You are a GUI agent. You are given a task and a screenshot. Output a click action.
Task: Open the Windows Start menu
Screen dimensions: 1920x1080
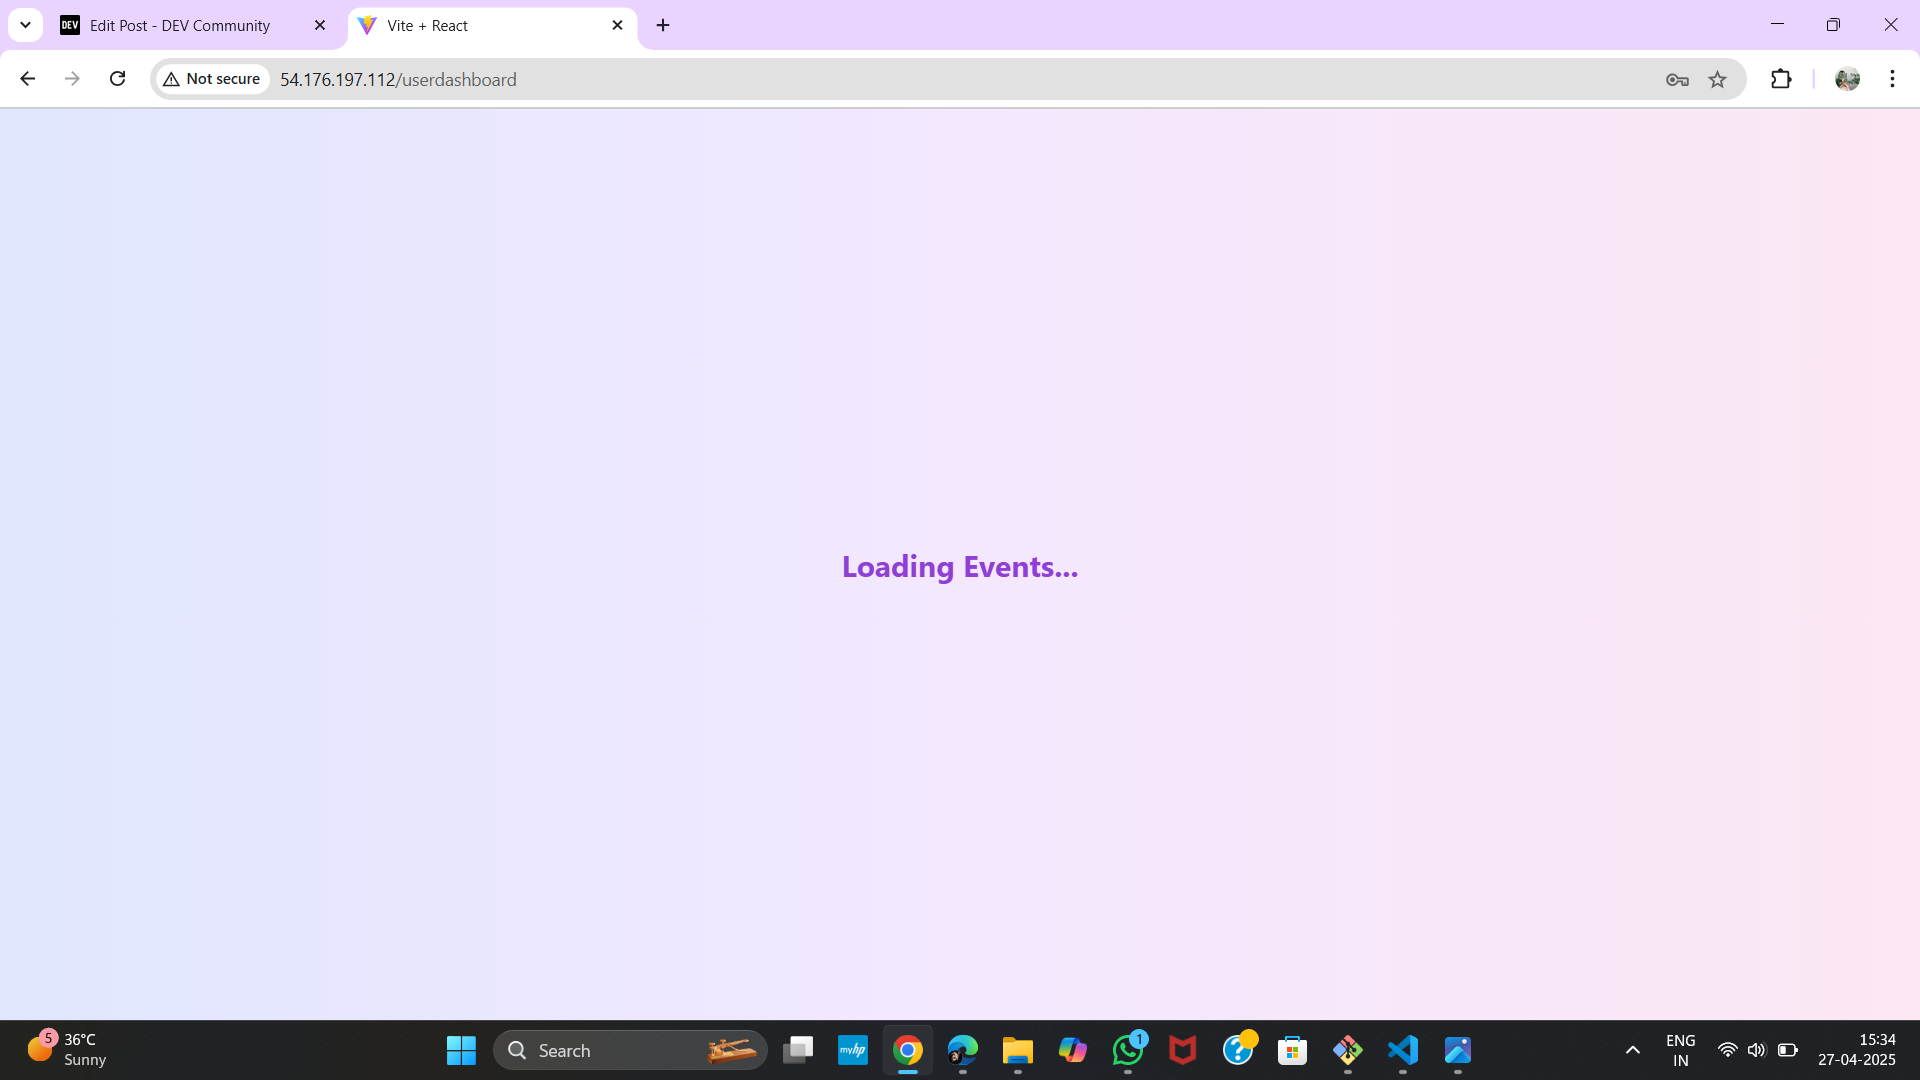tap(461, 1050)
